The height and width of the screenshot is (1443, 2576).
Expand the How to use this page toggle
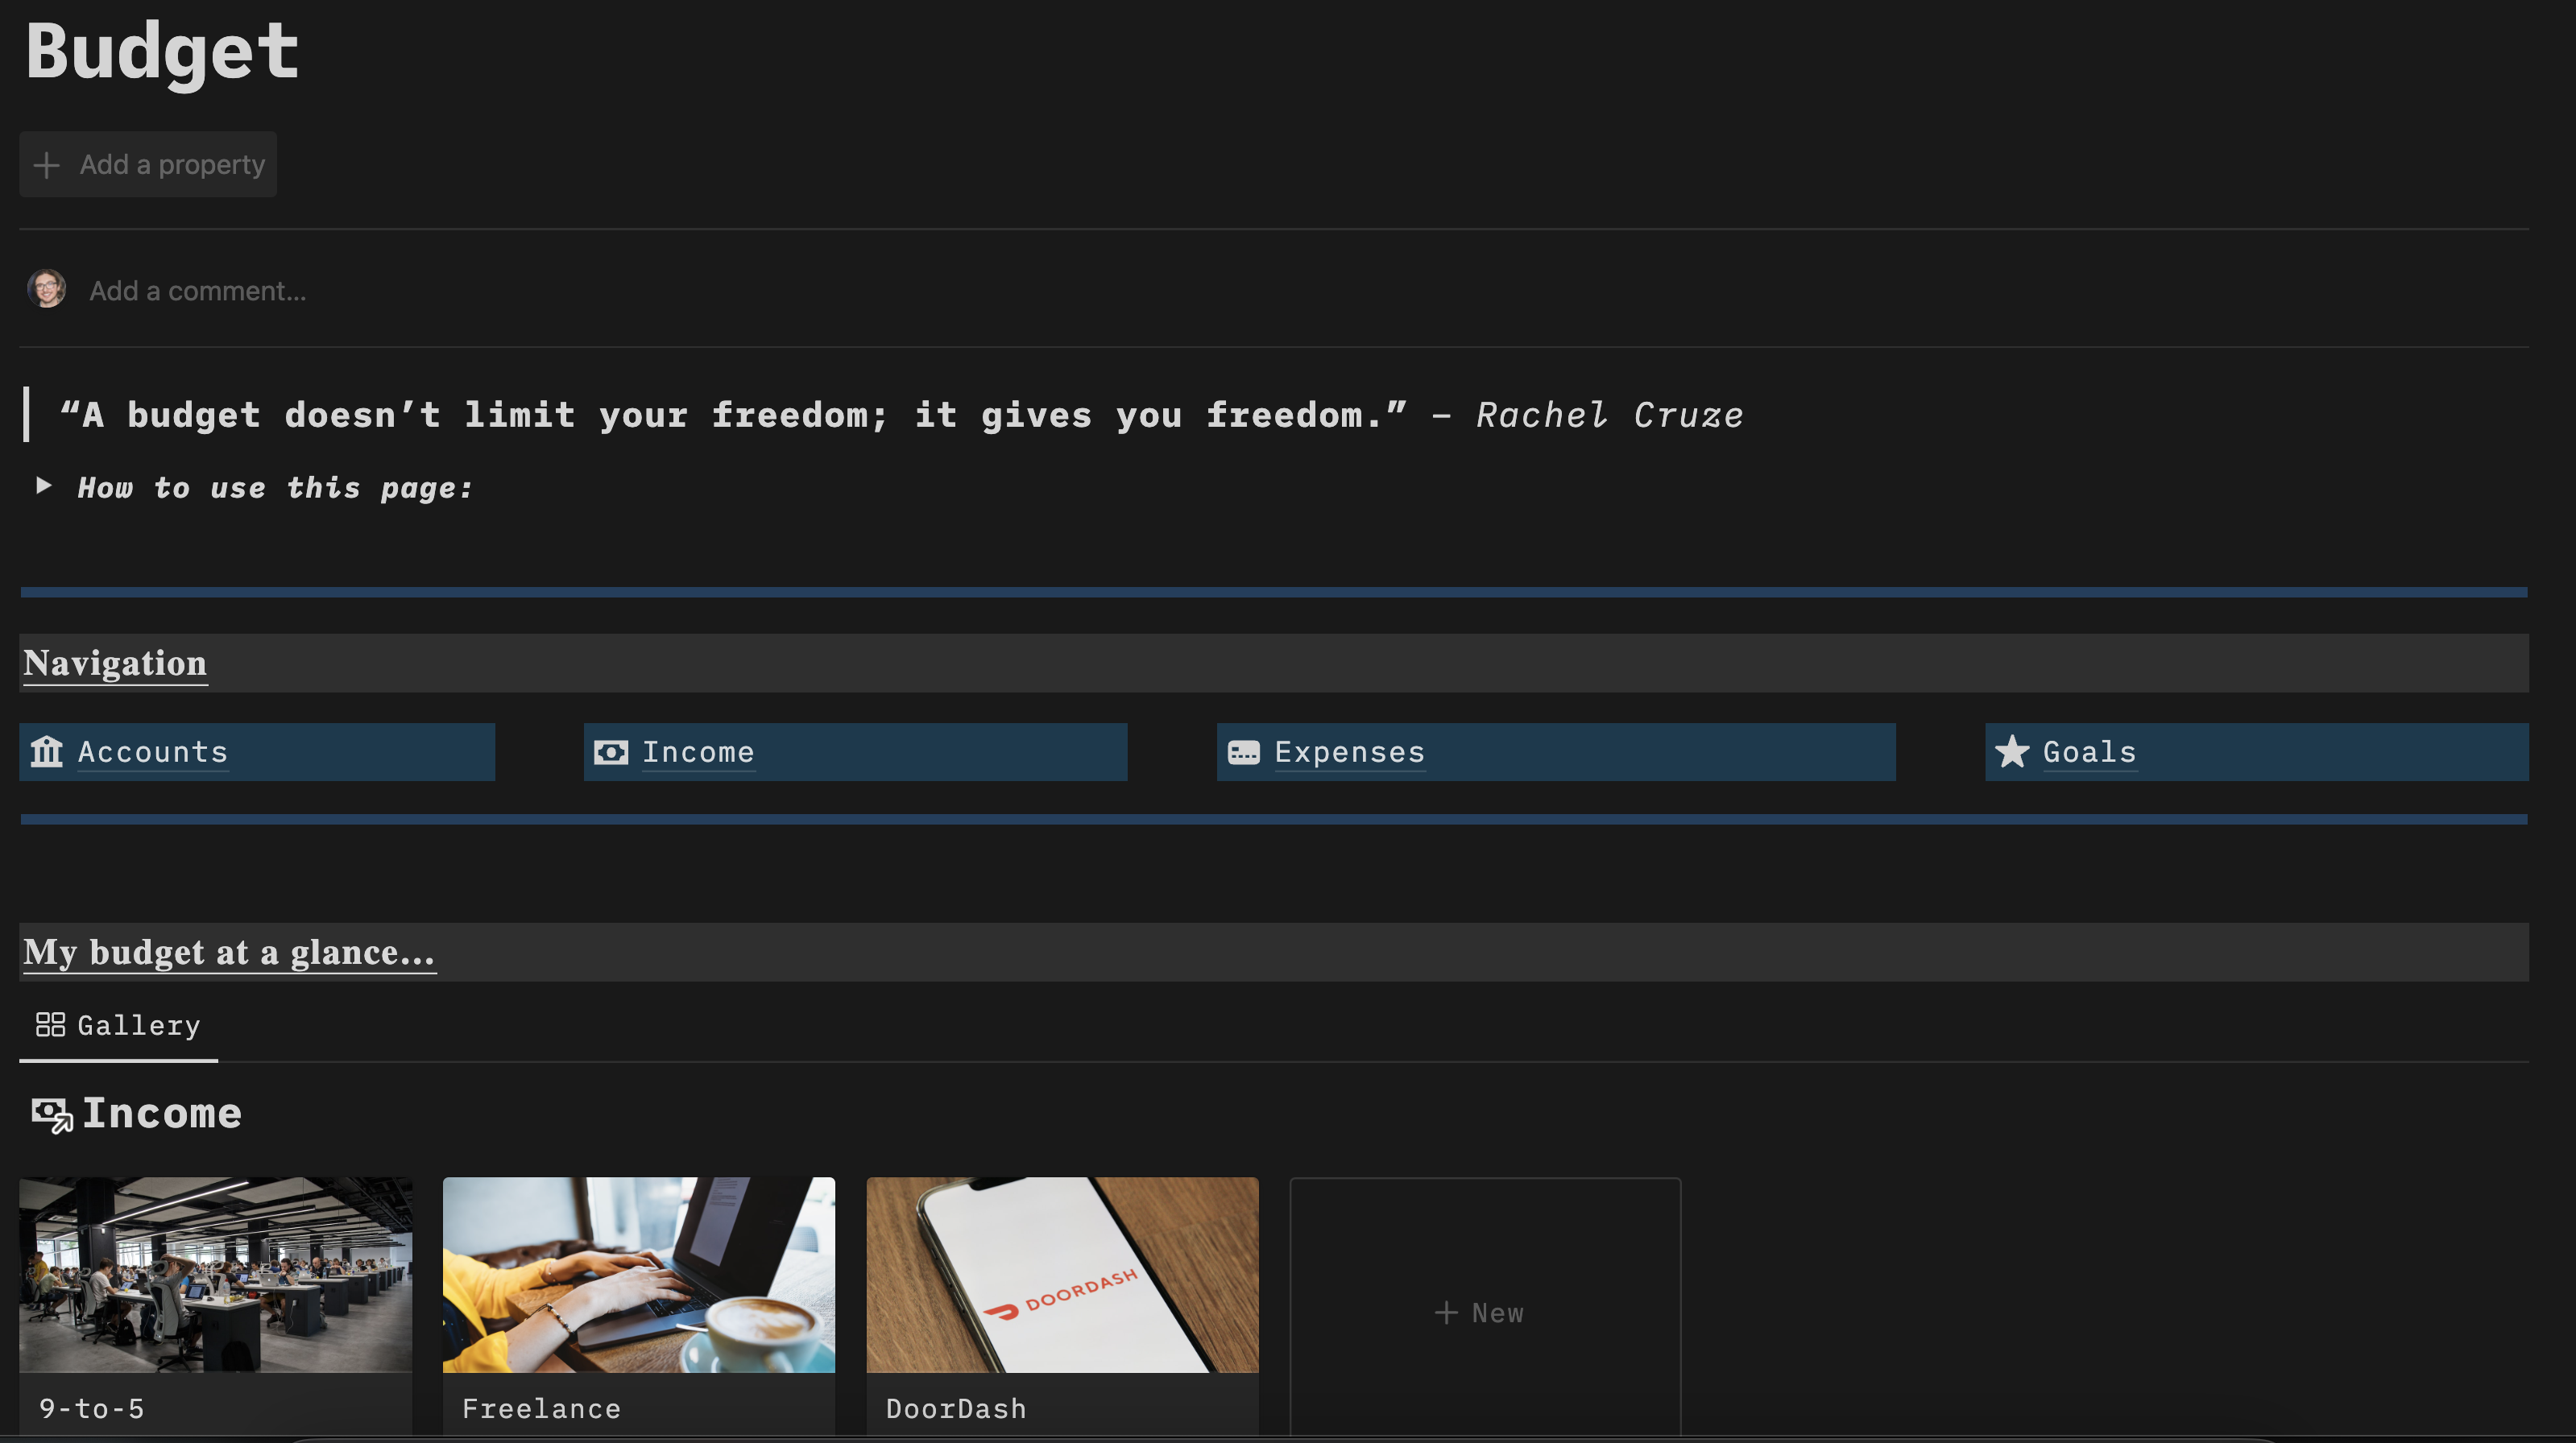click(x=43, y=486)
